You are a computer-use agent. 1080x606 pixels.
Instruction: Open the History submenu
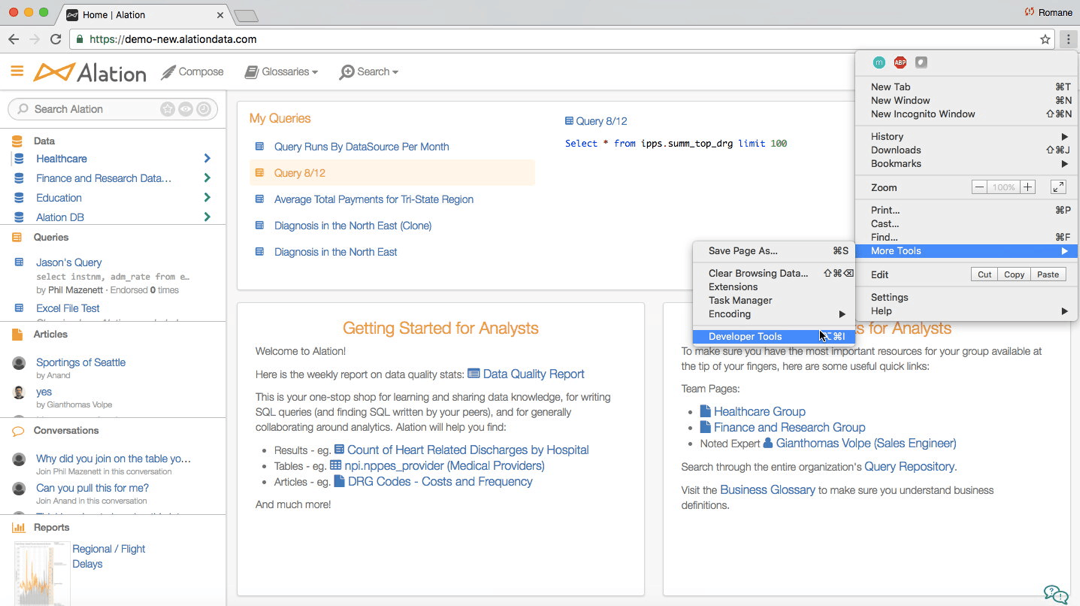(x=967, y=136)
